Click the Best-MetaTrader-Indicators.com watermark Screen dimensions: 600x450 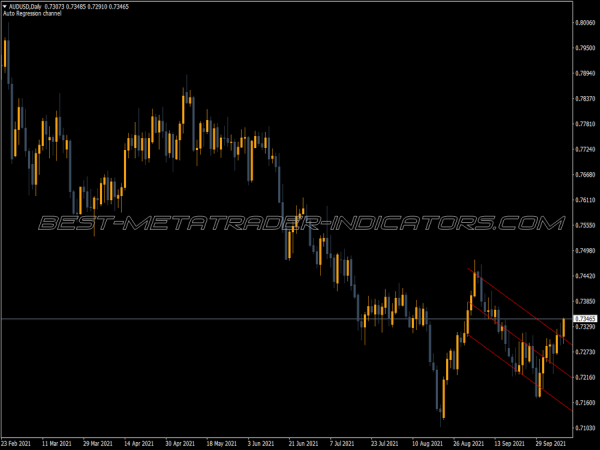click(300, 223)
